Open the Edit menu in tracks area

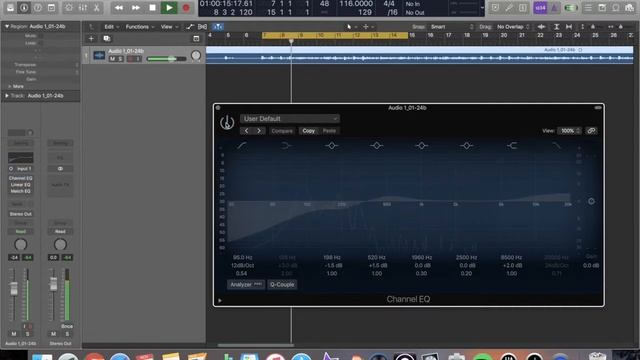pos(111,27)
